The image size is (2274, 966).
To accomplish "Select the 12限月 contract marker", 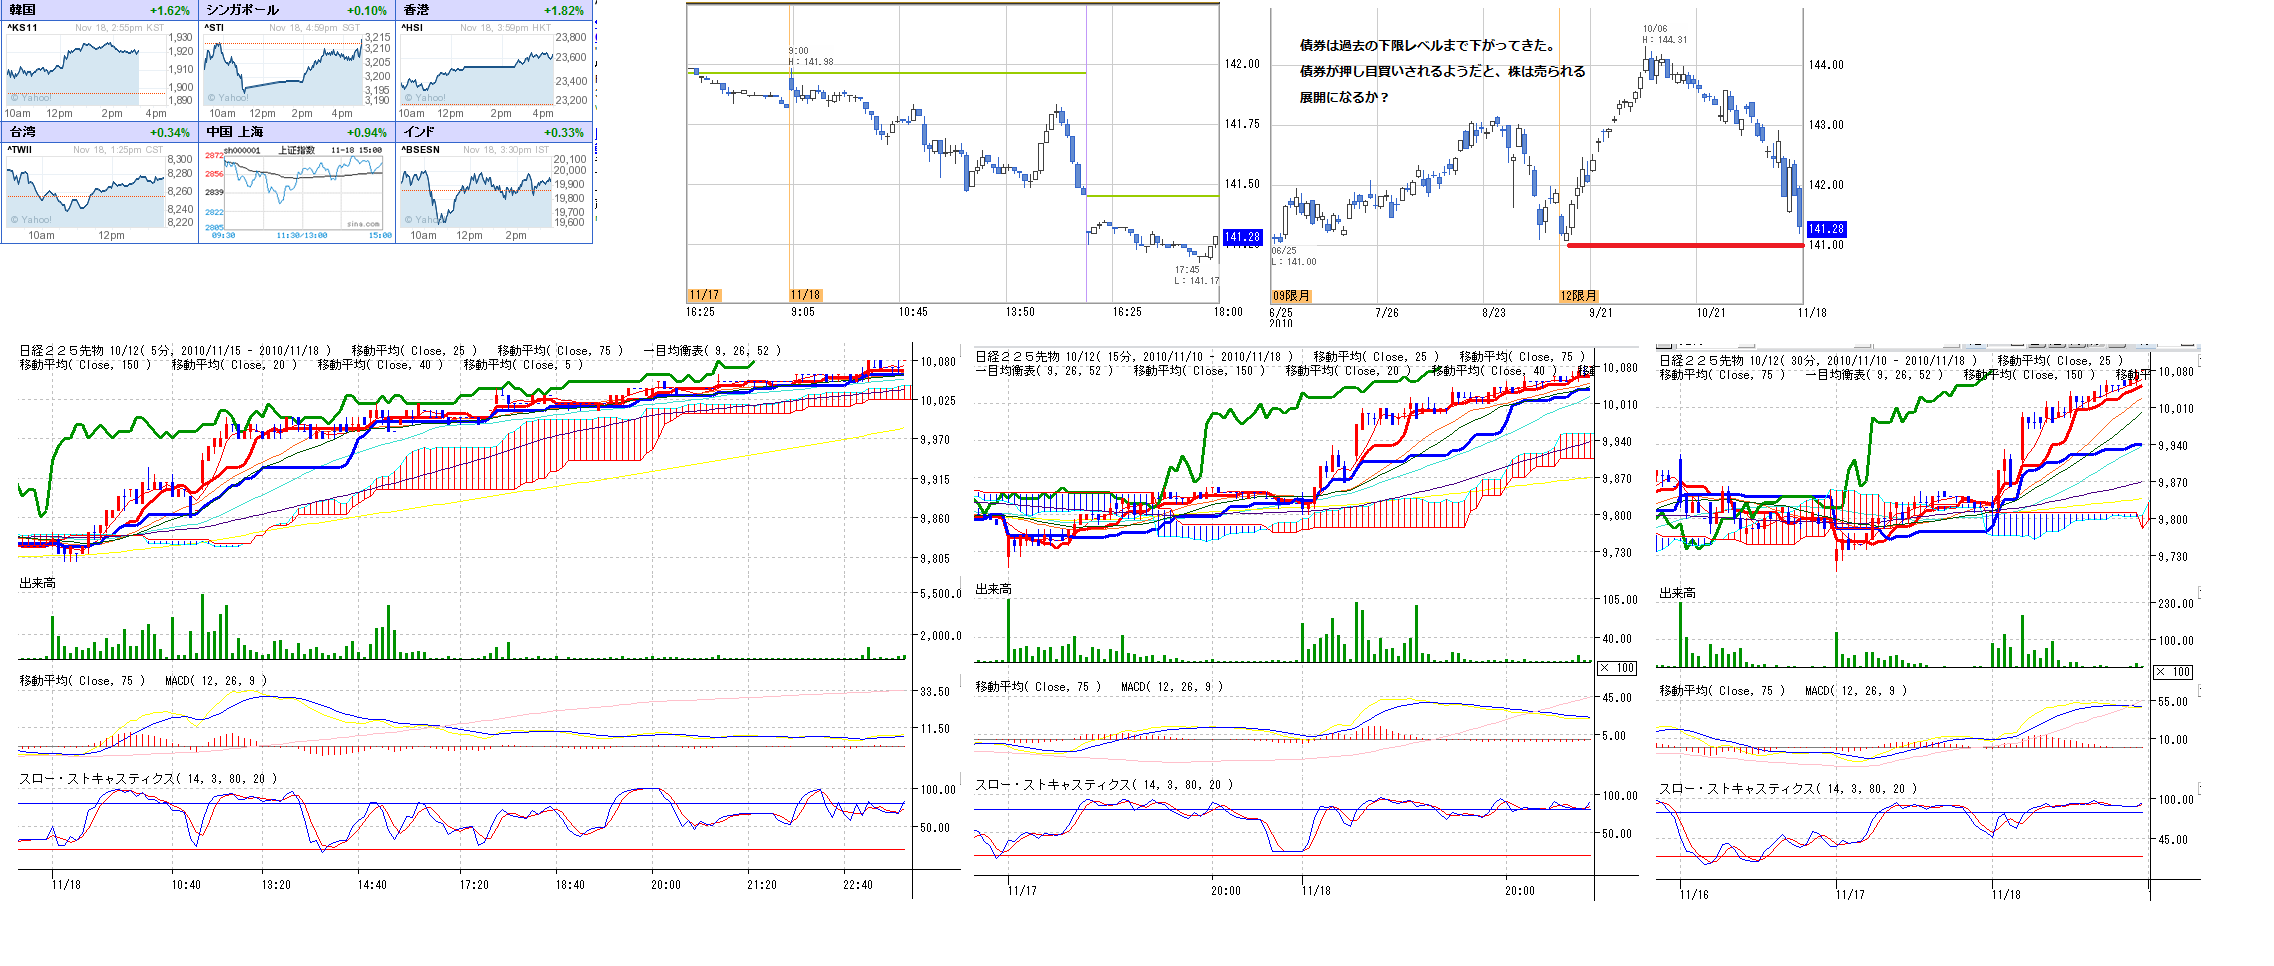I will coord(1578,296).
